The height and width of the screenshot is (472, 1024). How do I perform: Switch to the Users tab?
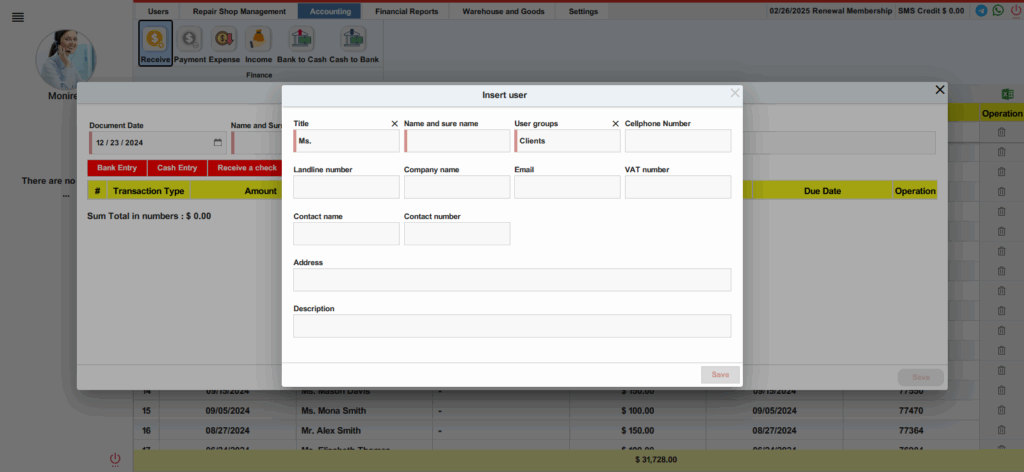click(x=158, y=11)
